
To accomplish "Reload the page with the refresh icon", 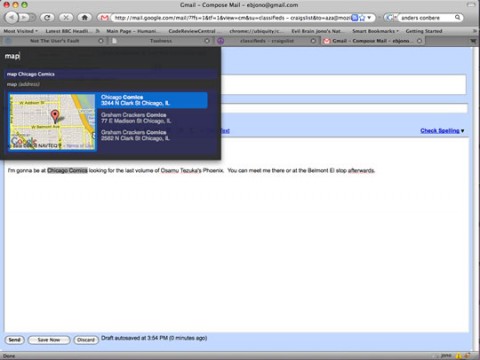I will click(47, 17).
